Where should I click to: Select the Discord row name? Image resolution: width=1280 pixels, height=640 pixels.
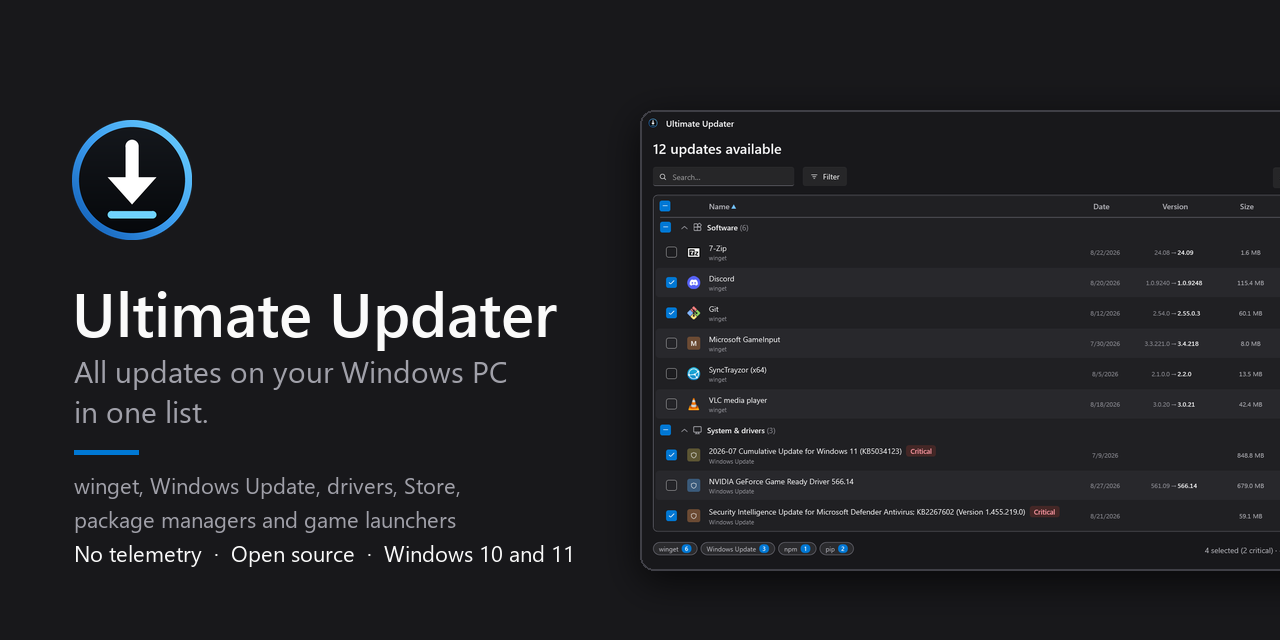point(721,279)
